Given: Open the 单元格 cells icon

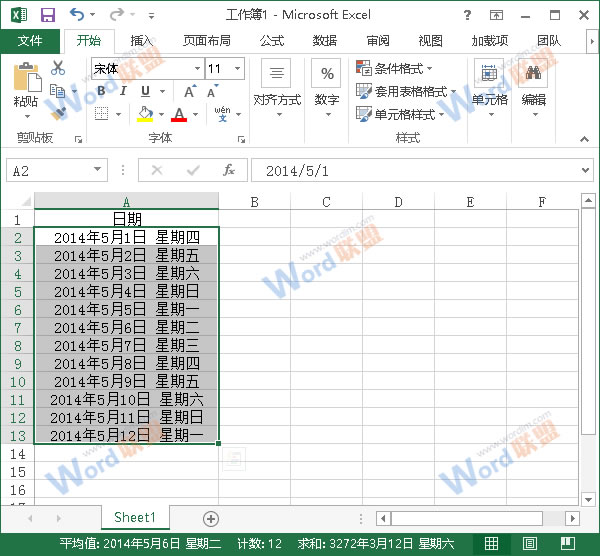Looking at the screenshot, I should (x=489, y=73).
